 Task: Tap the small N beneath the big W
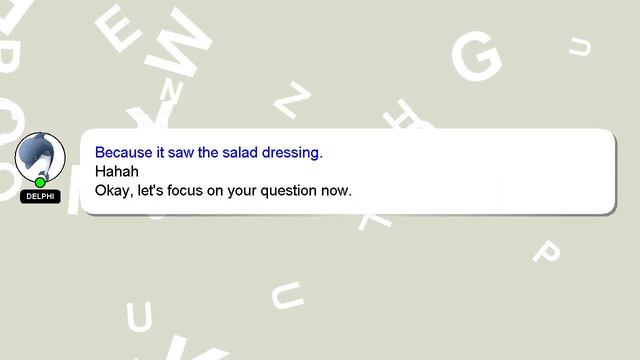(171, 92)
